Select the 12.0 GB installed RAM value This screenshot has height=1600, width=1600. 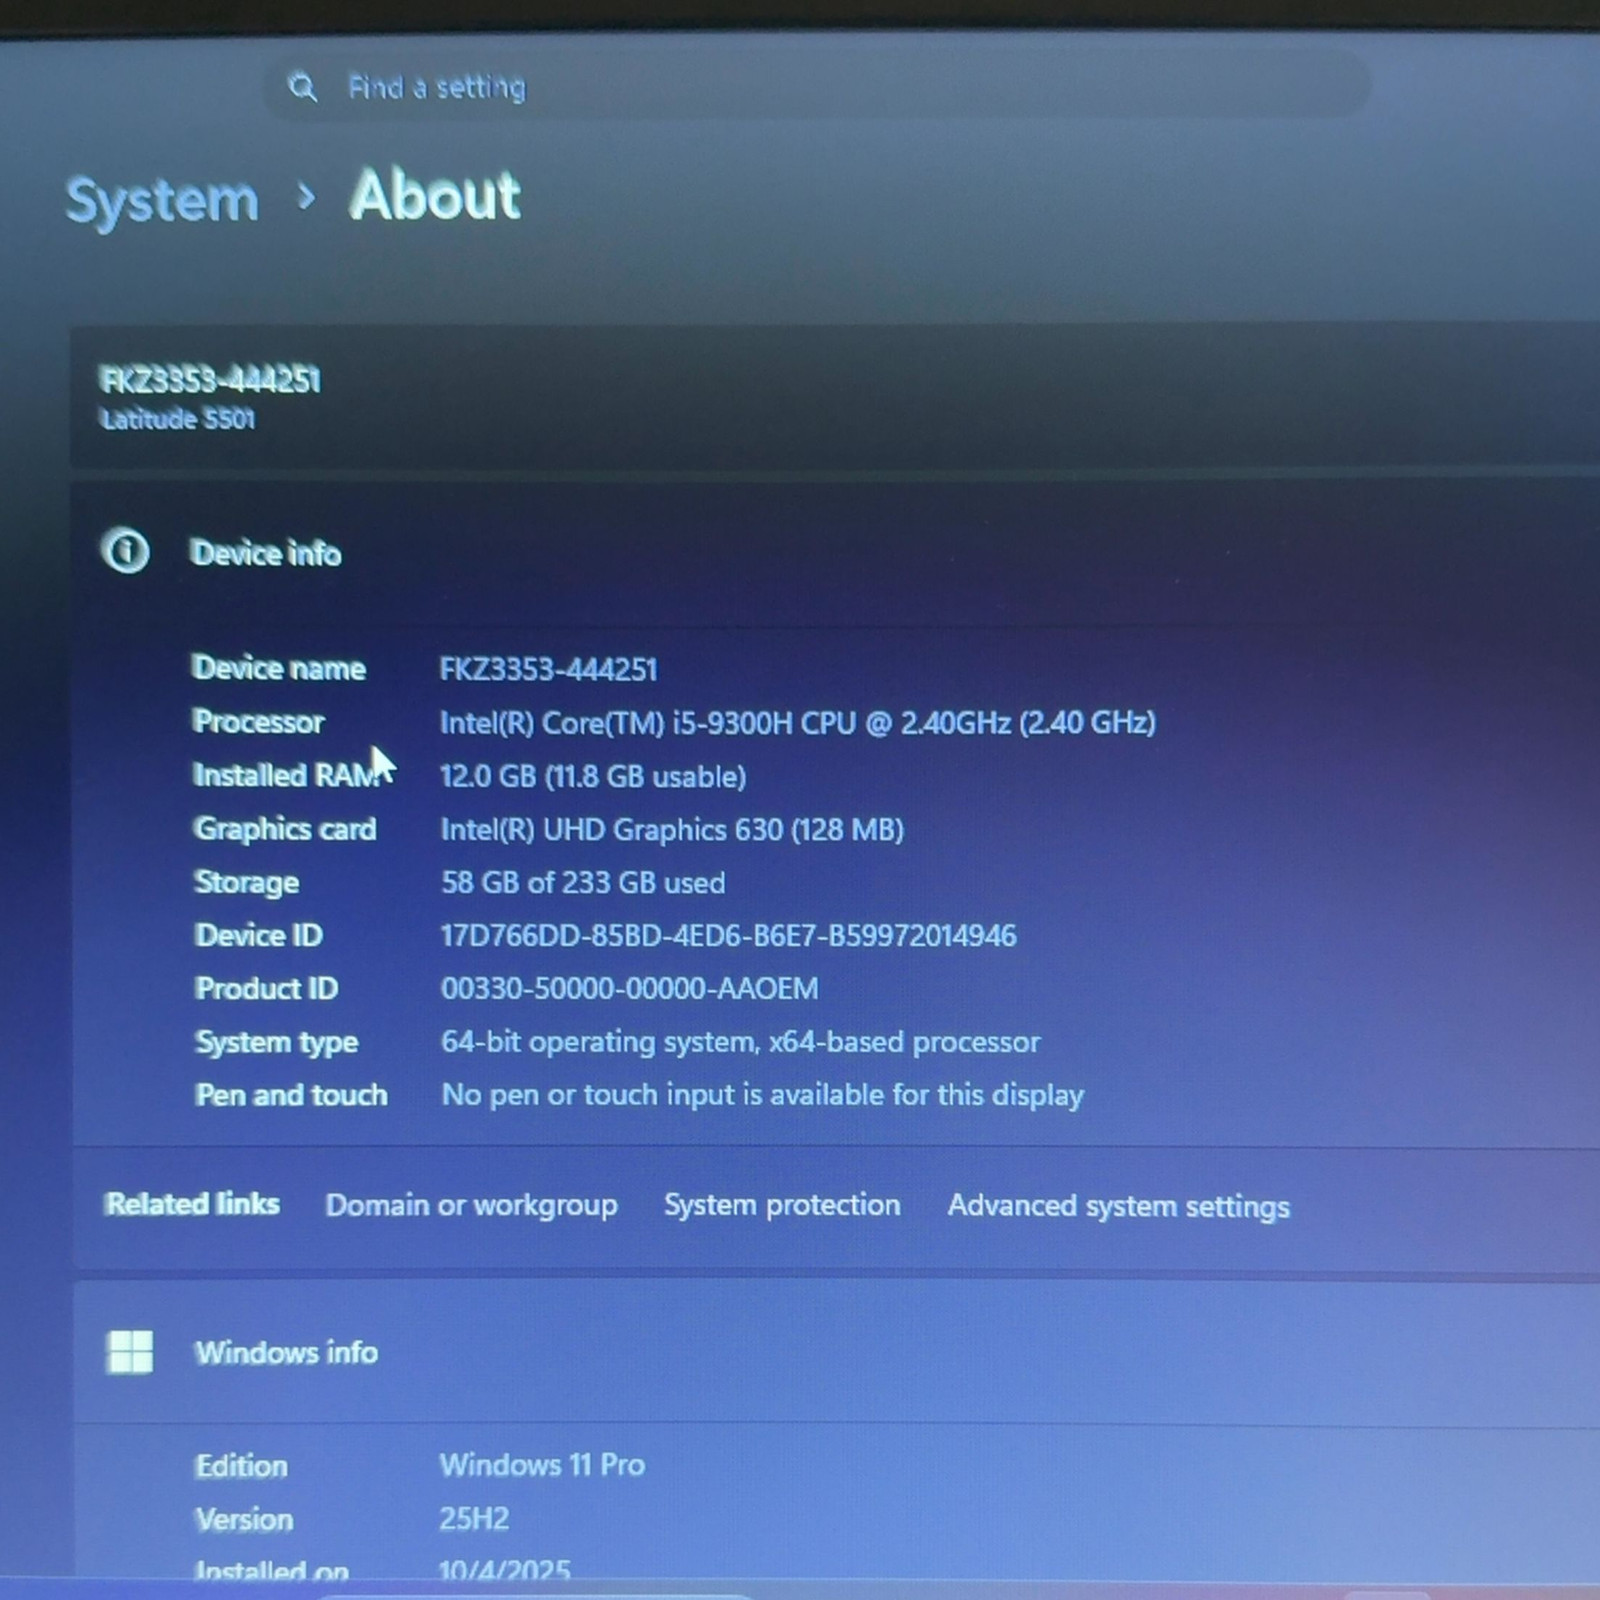click(592, 776)
